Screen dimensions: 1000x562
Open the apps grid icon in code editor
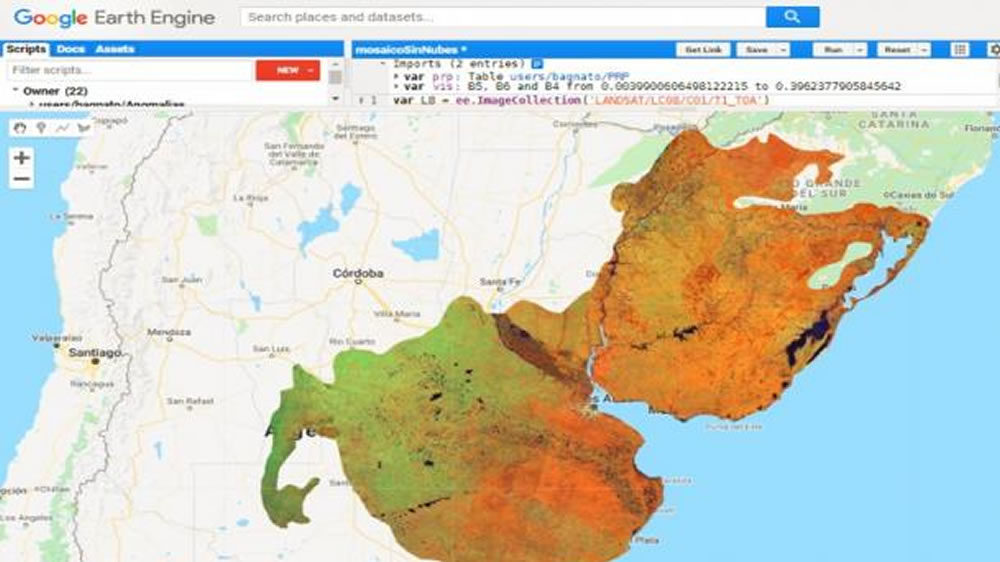coord(959,49)
